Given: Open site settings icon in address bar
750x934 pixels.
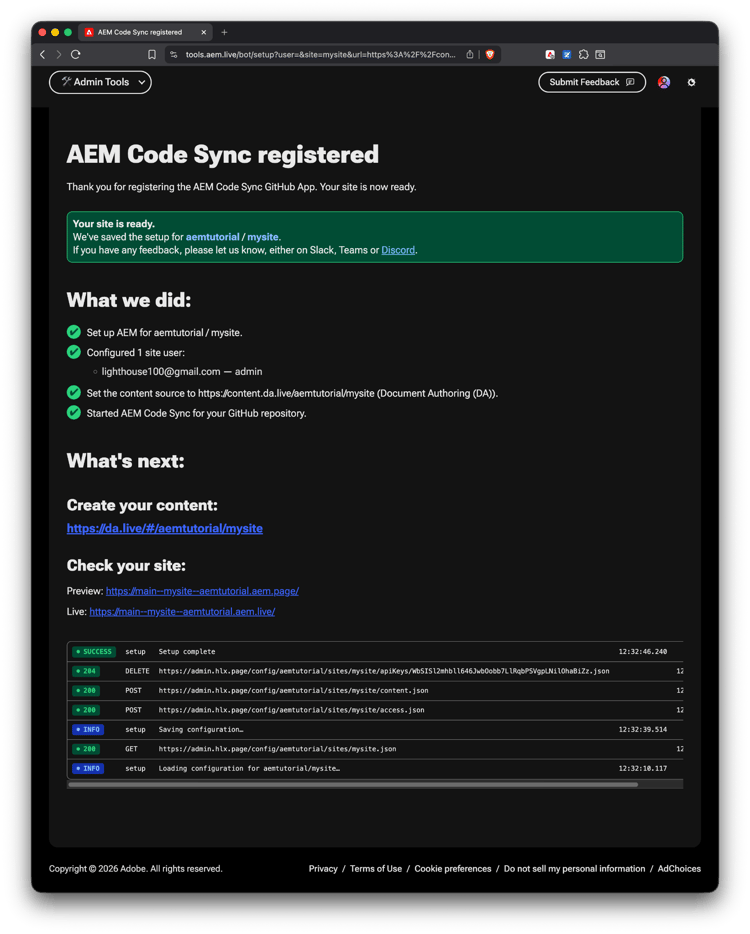Looking at the screenshot, I should tap(173, 55).
